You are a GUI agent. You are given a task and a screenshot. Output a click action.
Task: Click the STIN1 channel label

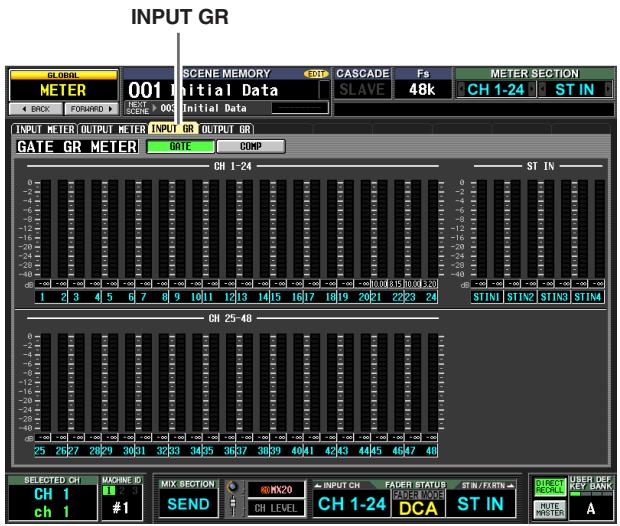point(486,297)
